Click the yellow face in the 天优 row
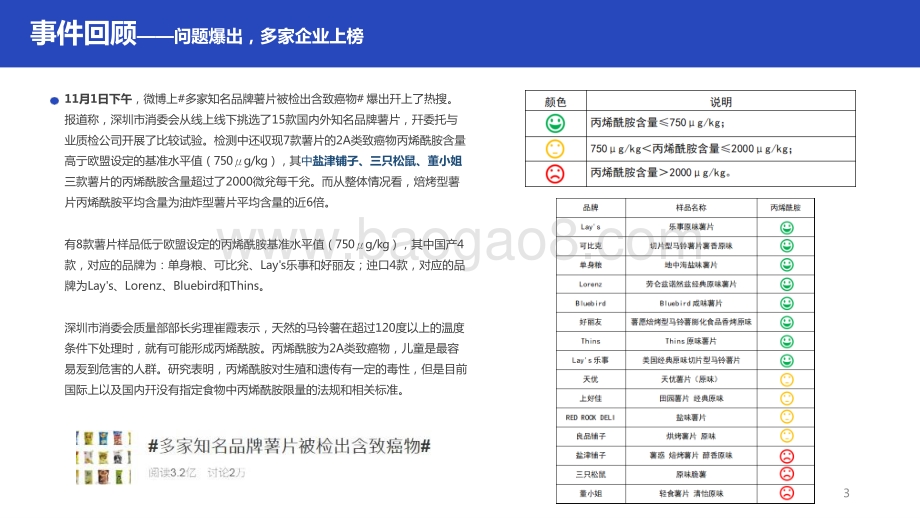The image size is (920, 518). pos(787,380)
